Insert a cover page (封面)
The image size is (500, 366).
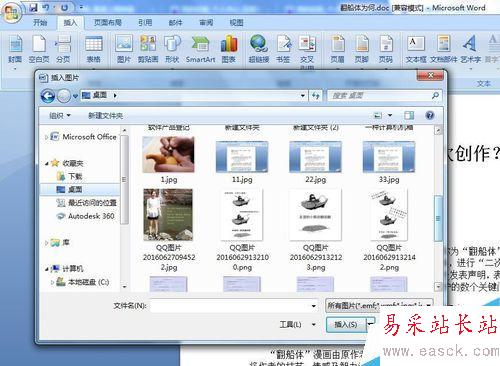tap(15, 49)
